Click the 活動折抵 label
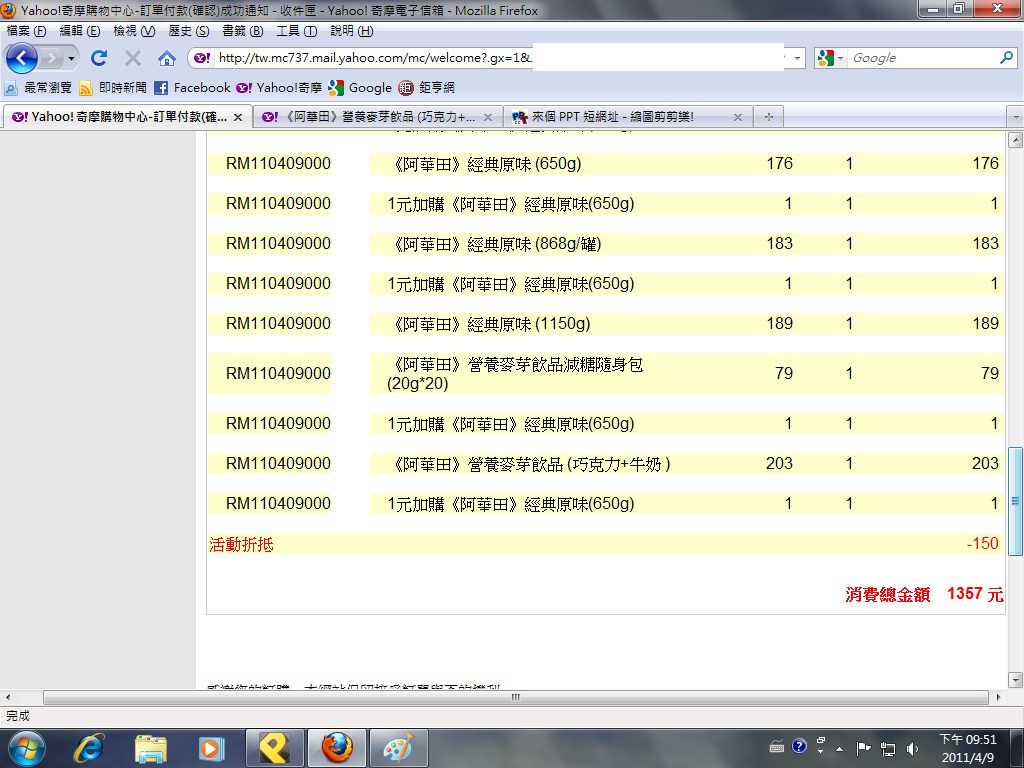 click(x=242, y=544)
